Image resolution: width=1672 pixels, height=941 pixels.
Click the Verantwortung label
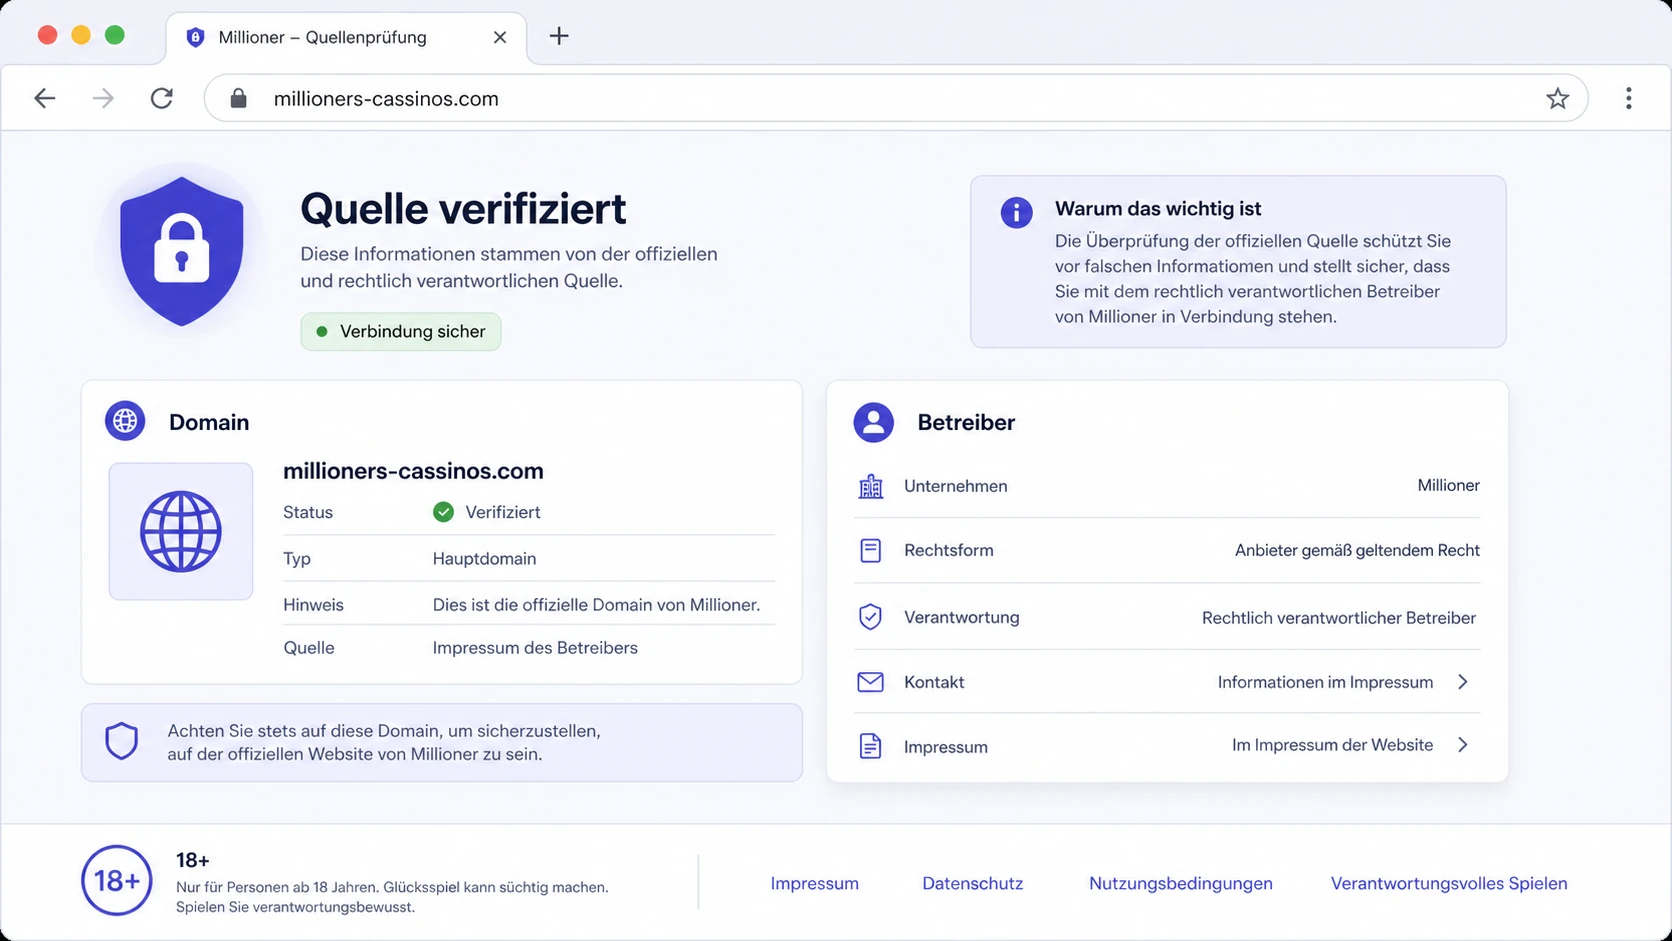click(961, 617)
